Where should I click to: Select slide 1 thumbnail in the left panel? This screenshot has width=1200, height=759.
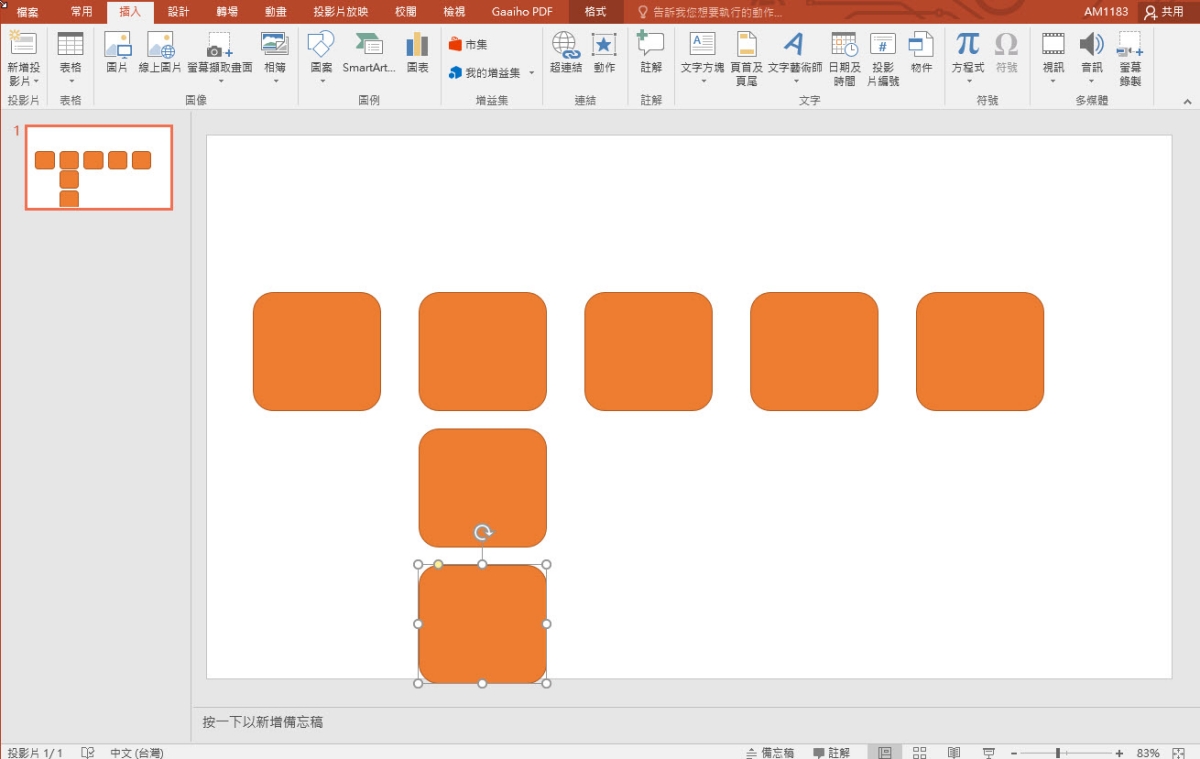click(x=99, y=167)
